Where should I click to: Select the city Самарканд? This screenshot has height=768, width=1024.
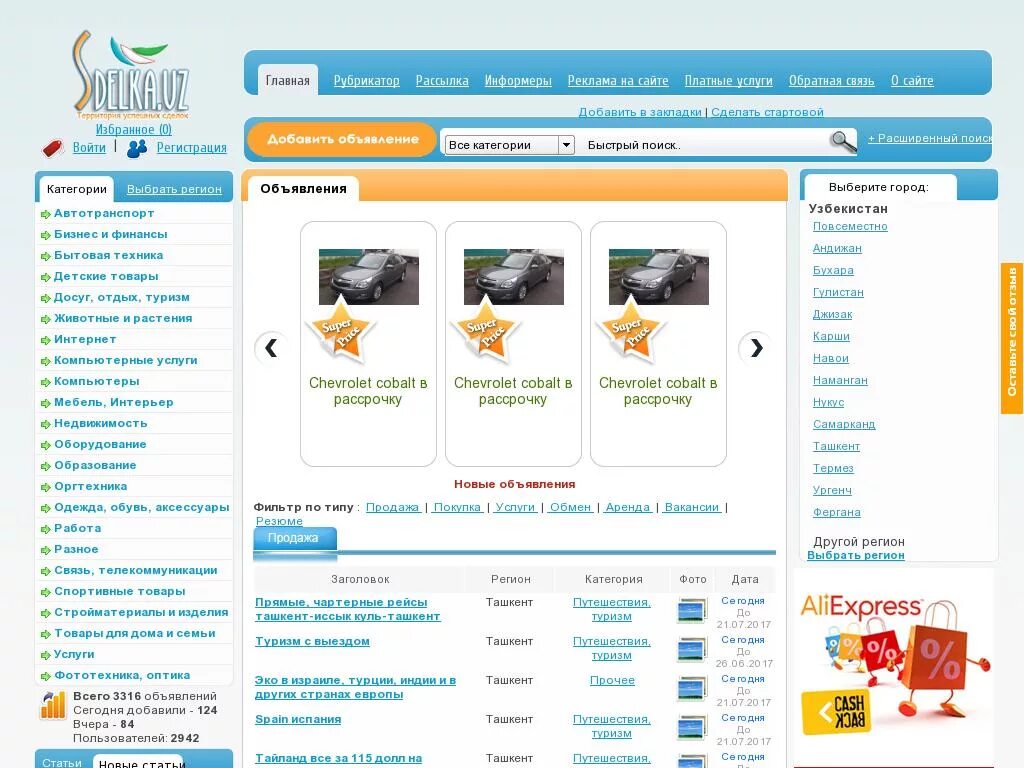[x=844, y=424]
